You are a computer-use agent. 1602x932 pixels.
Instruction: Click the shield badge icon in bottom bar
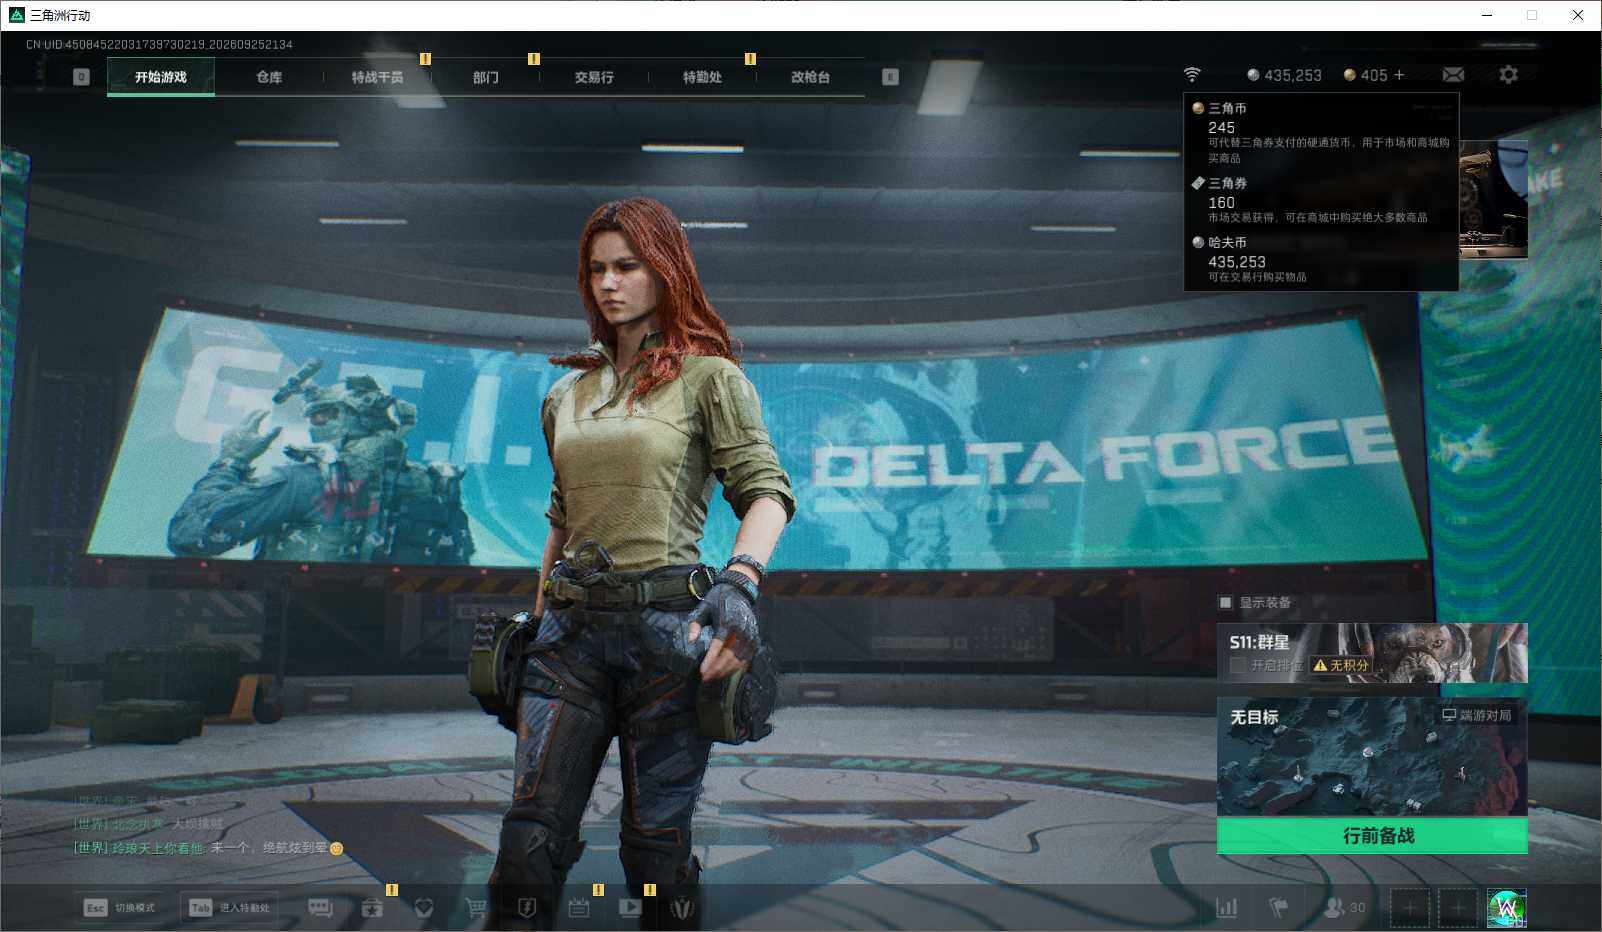(x=527, y=908)
